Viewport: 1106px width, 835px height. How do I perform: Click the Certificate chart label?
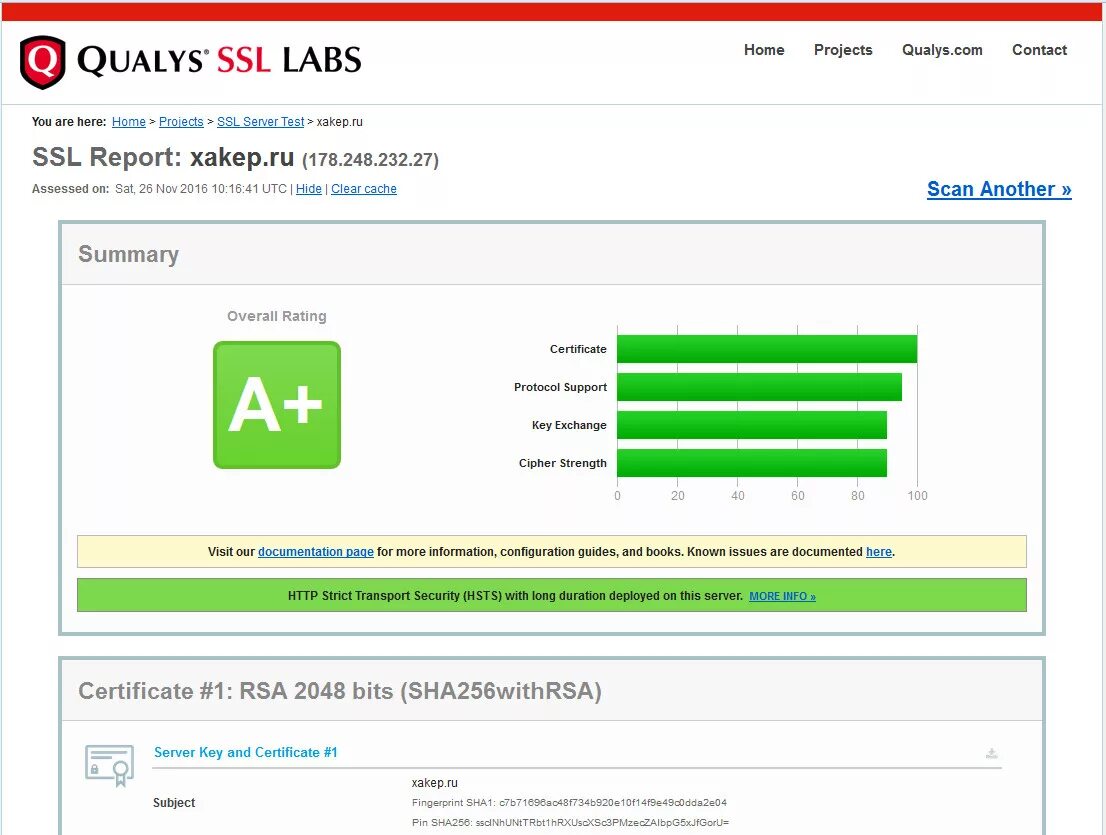[x=578, y=349]
